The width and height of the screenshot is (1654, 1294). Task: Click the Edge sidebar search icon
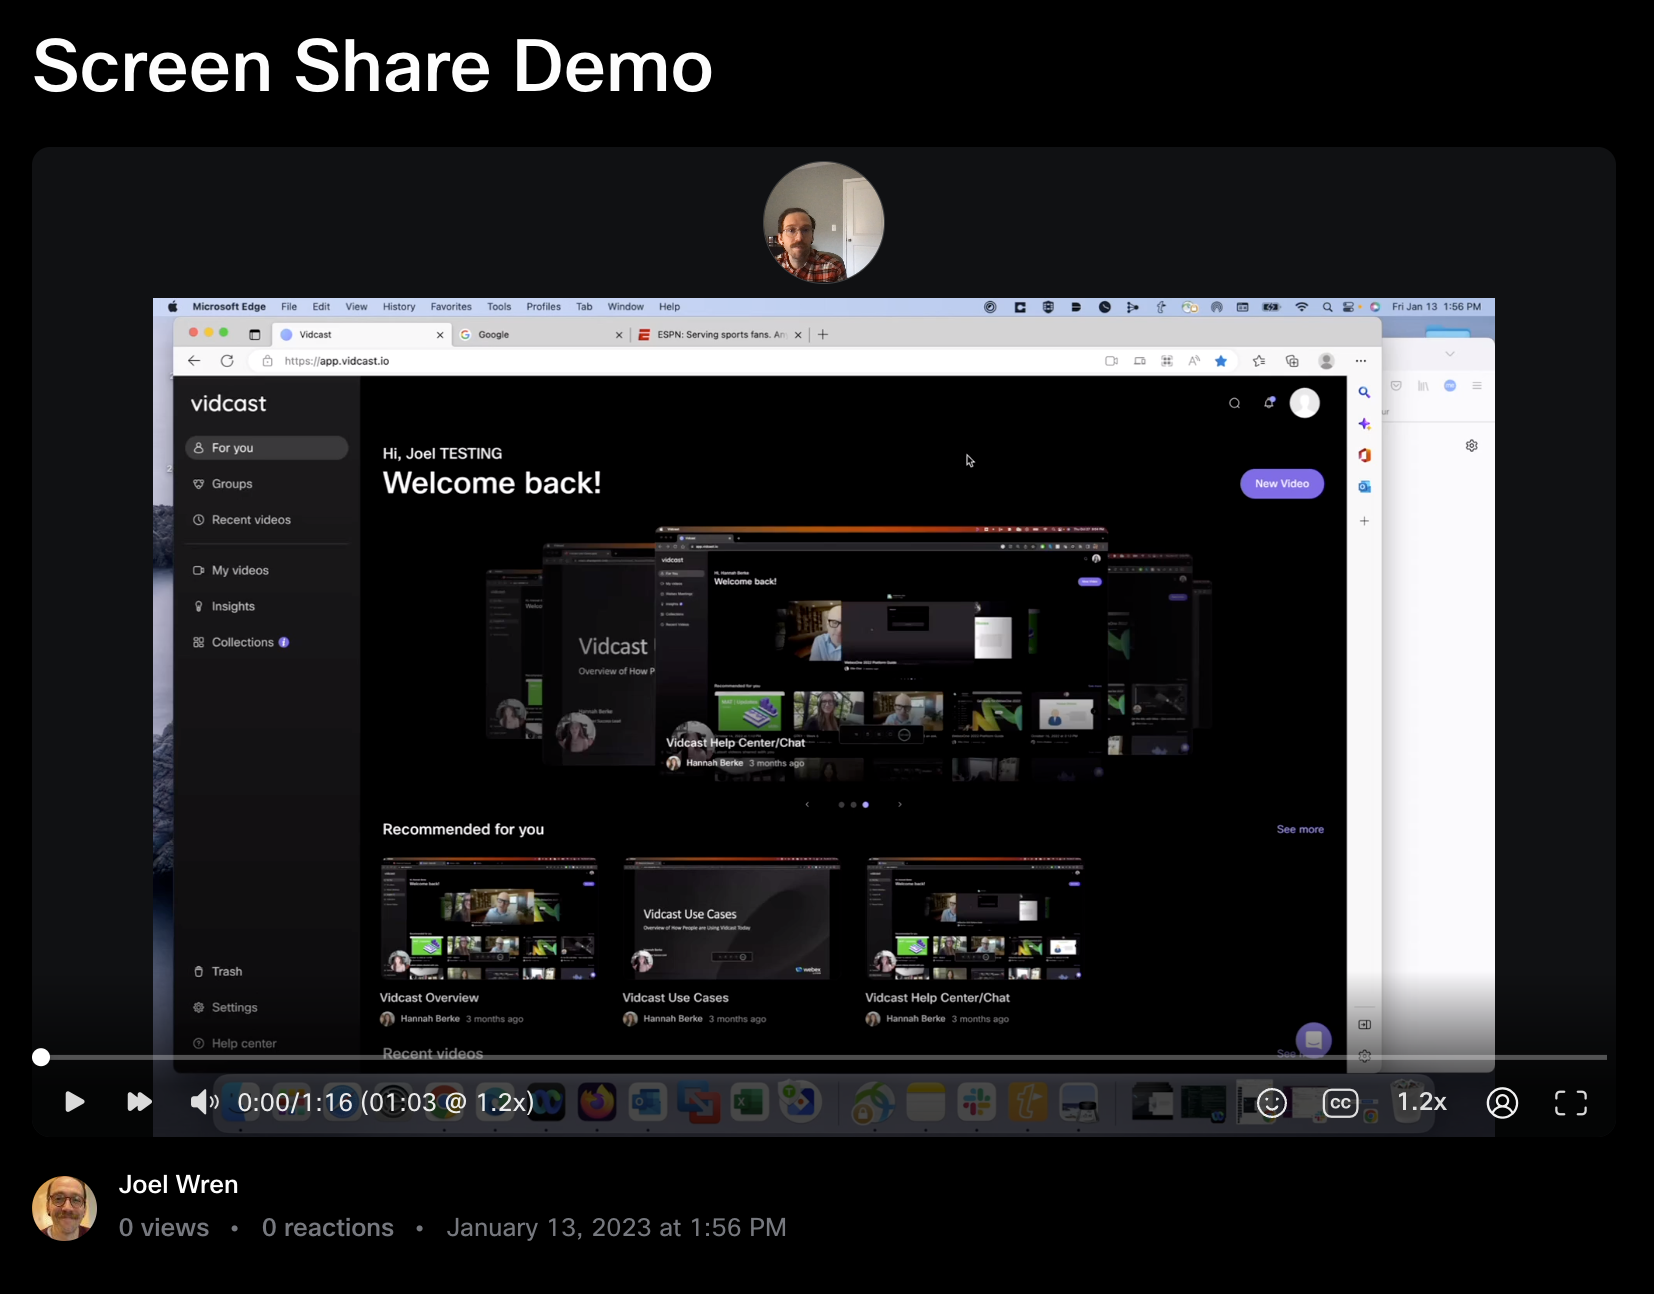[1364, 393]
